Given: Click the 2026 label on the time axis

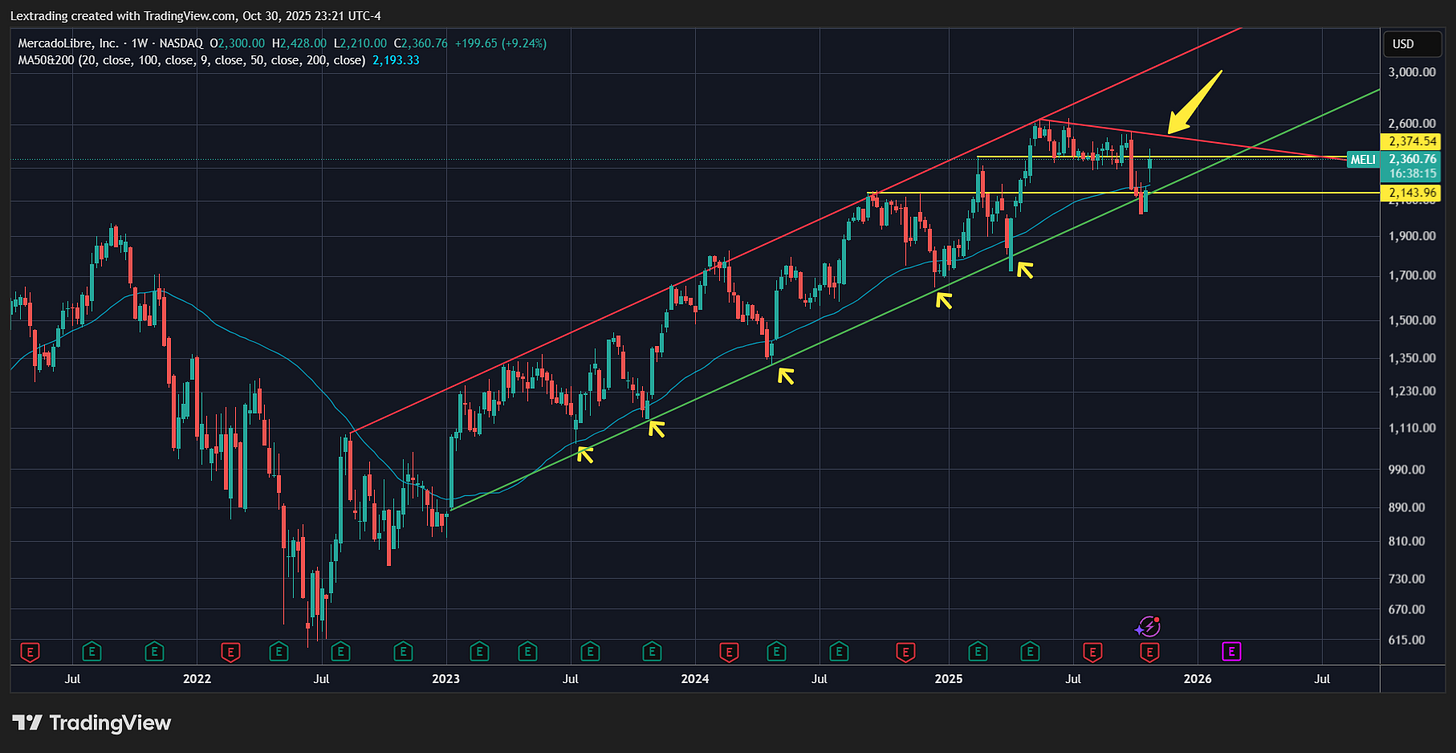Looking at the screenshot, I should coord(1197,679).
